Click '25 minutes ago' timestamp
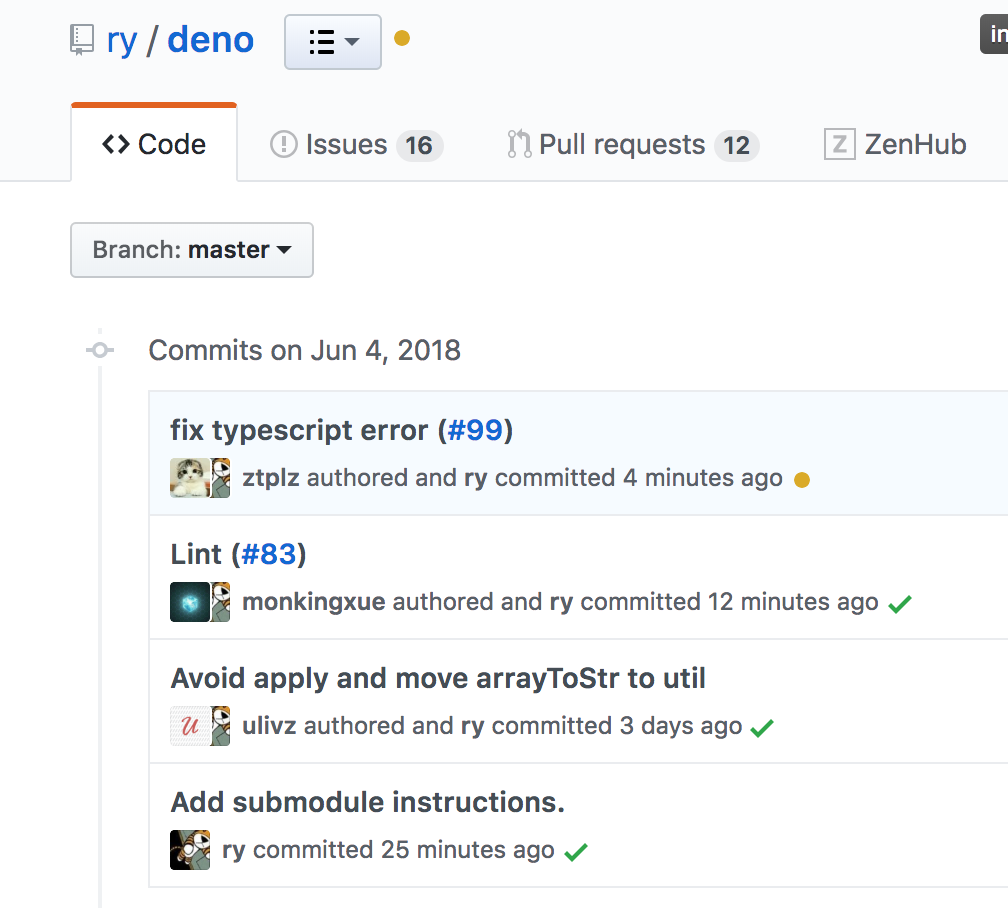Viewport: 1008px width, 908px height. tap(467, 850)
